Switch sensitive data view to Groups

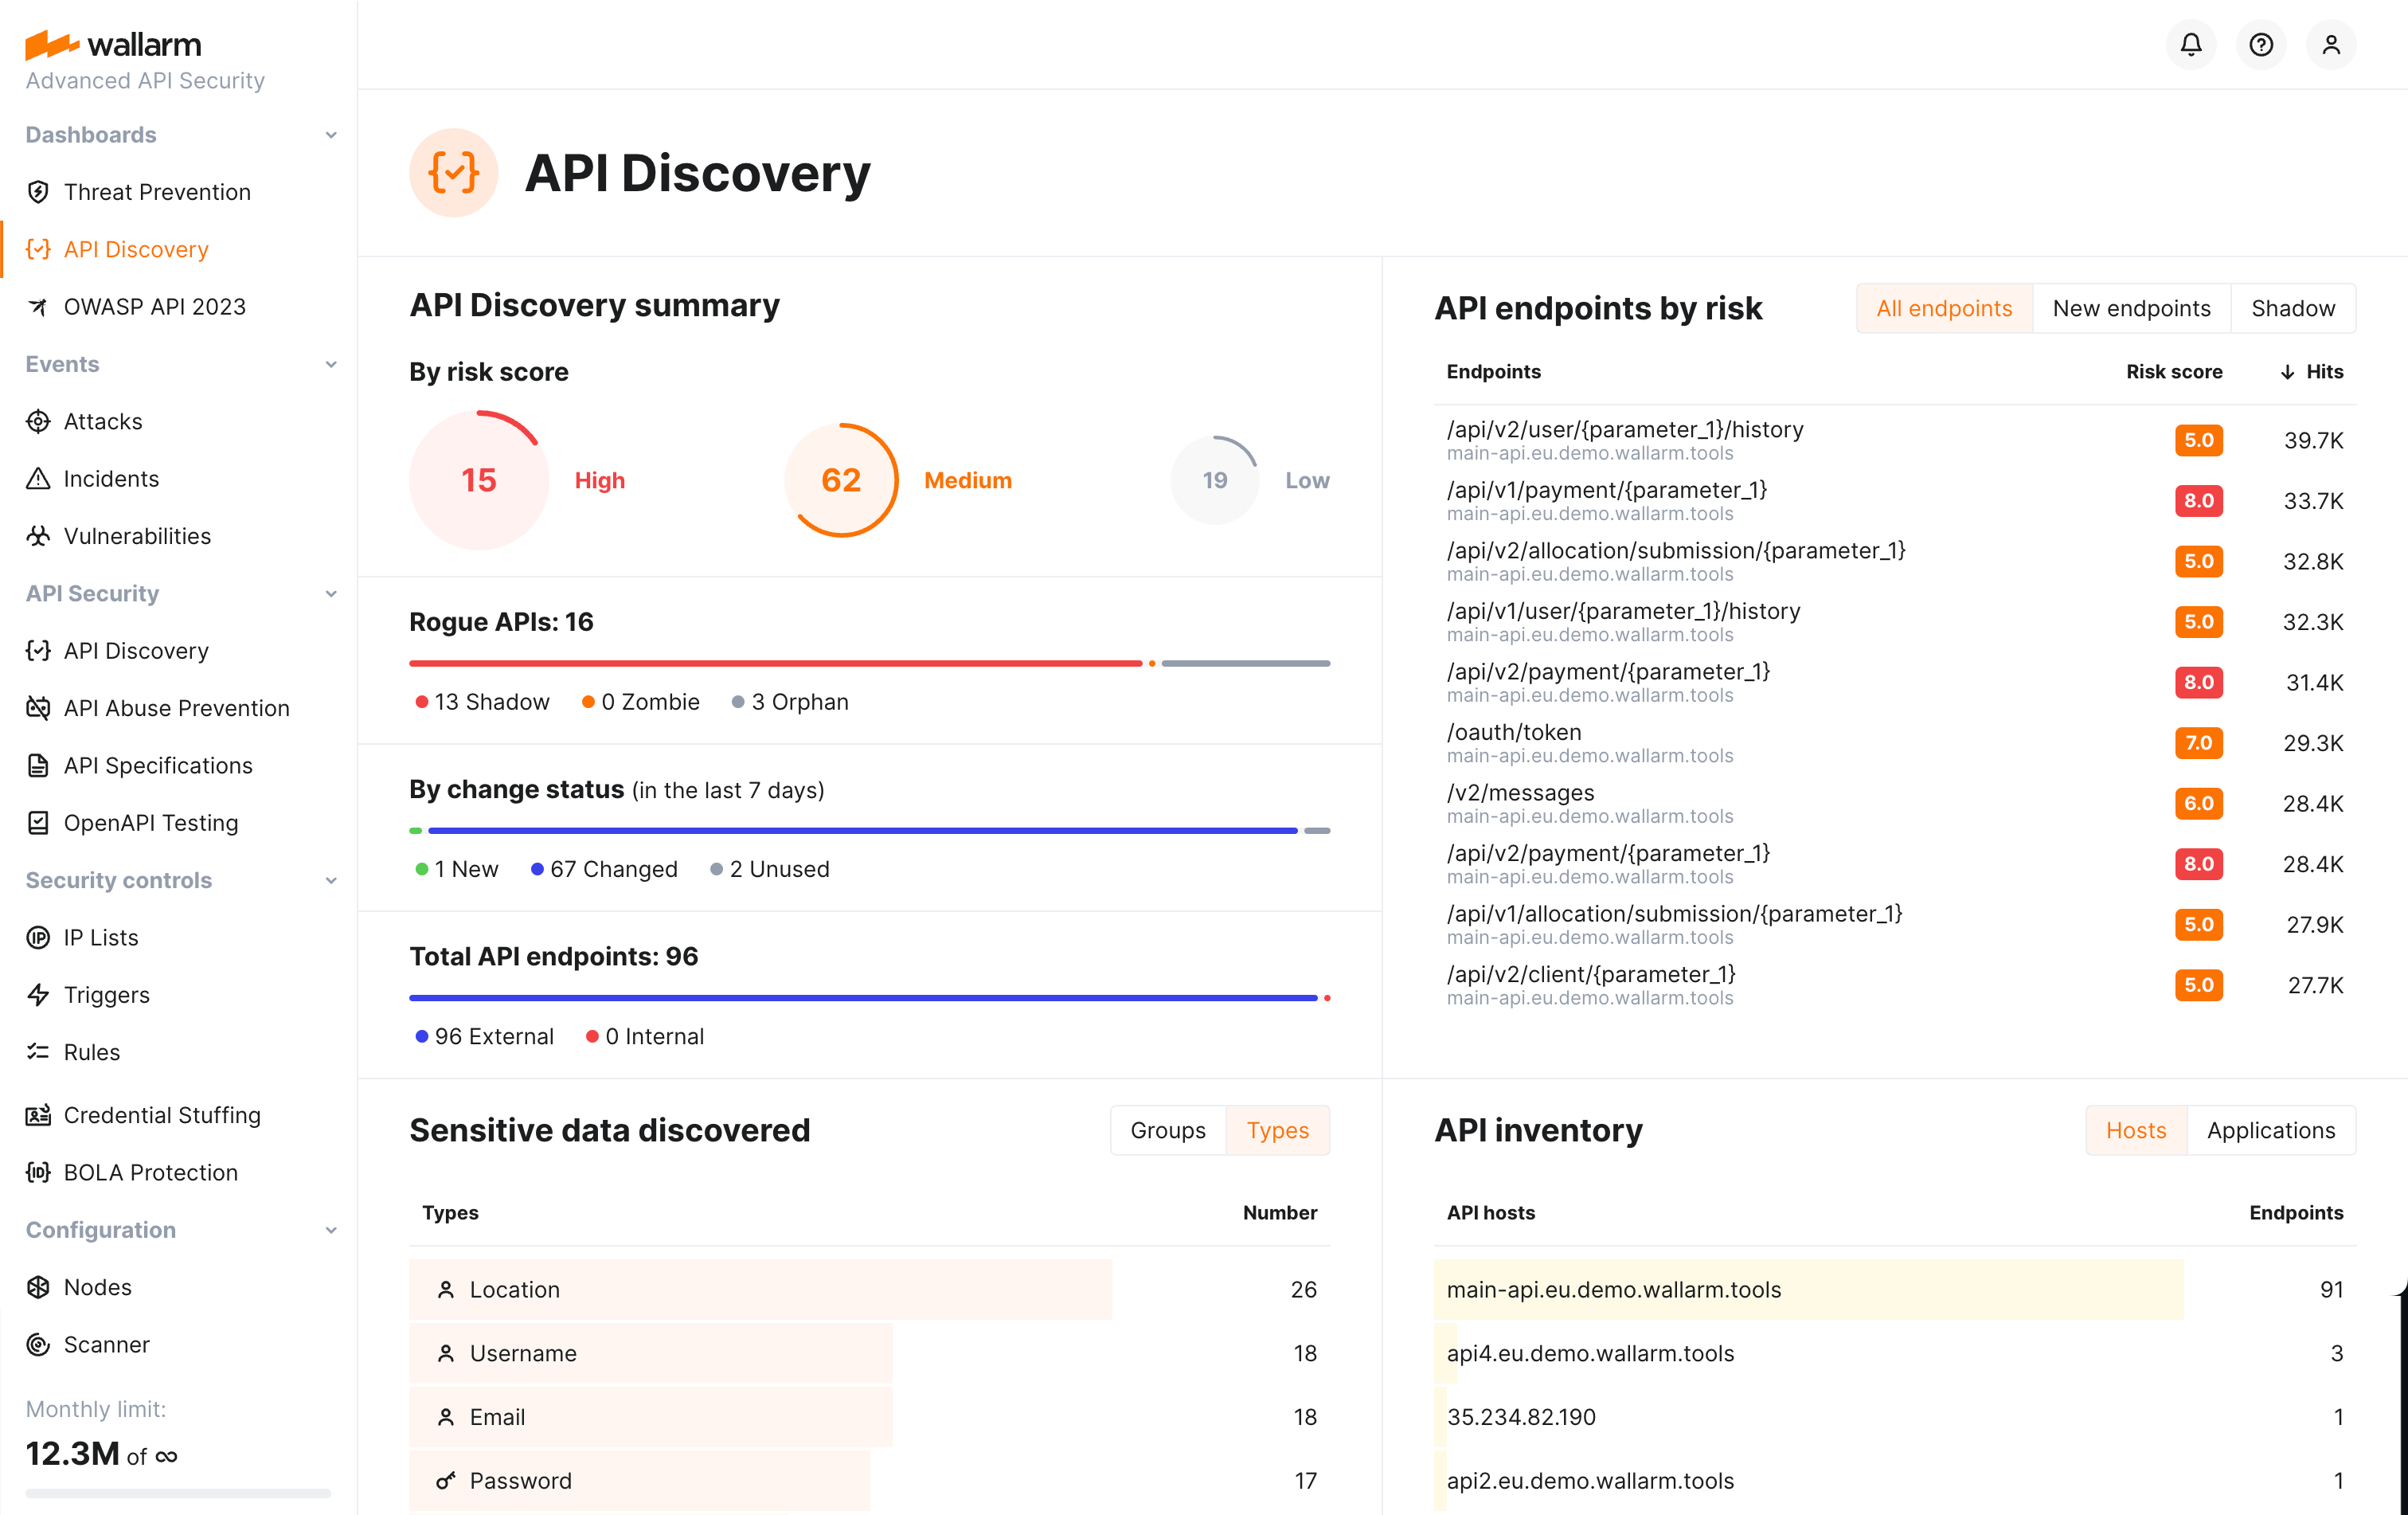tap(1167, 1130)
